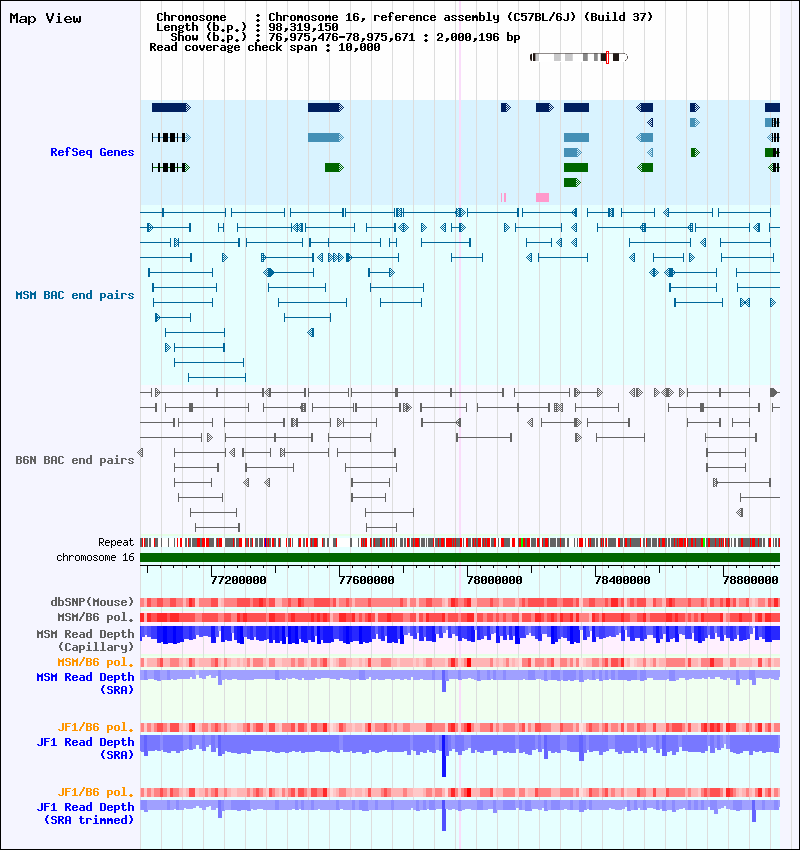Screen dimensions: 800x850
Task: Click the MSM BAC end pairs track label
Action: [x=75, y=295]
